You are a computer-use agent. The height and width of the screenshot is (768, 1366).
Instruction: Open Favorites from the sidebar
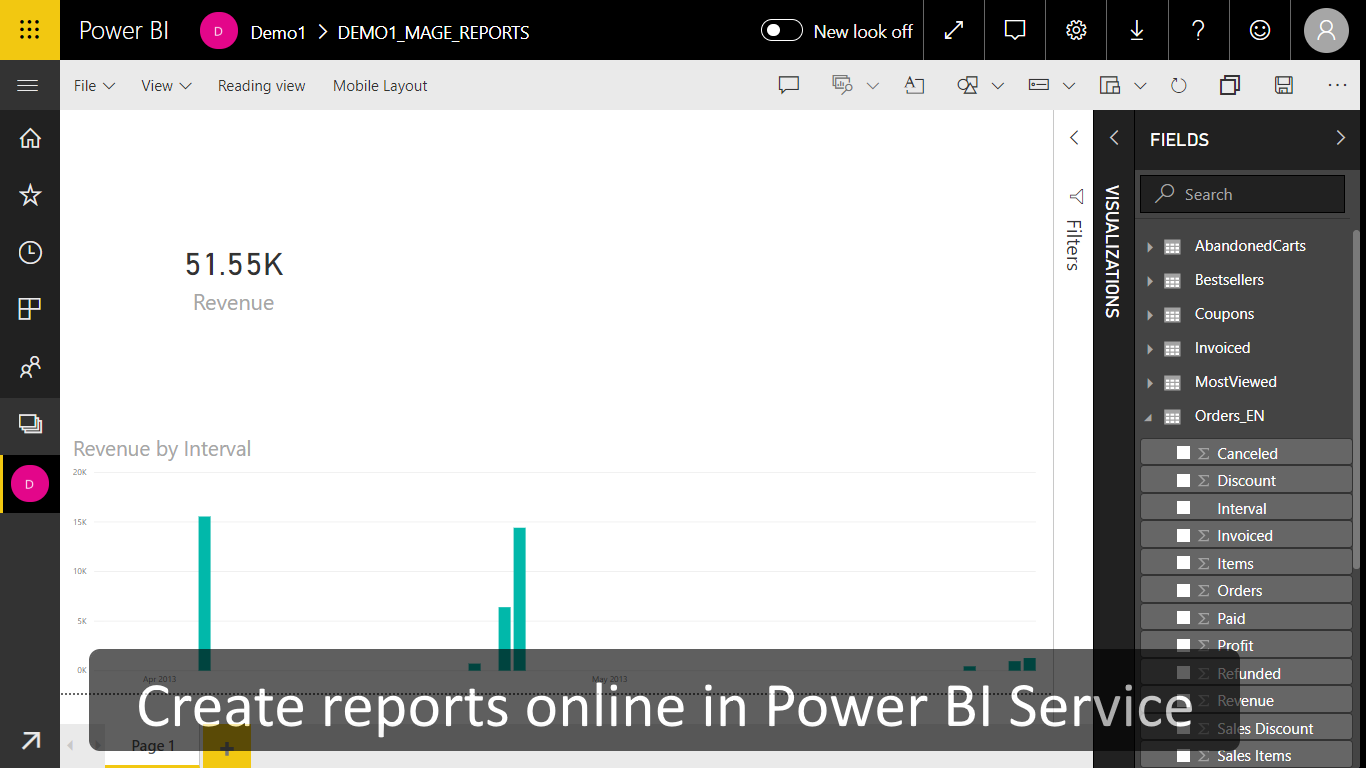click(29, 195)
